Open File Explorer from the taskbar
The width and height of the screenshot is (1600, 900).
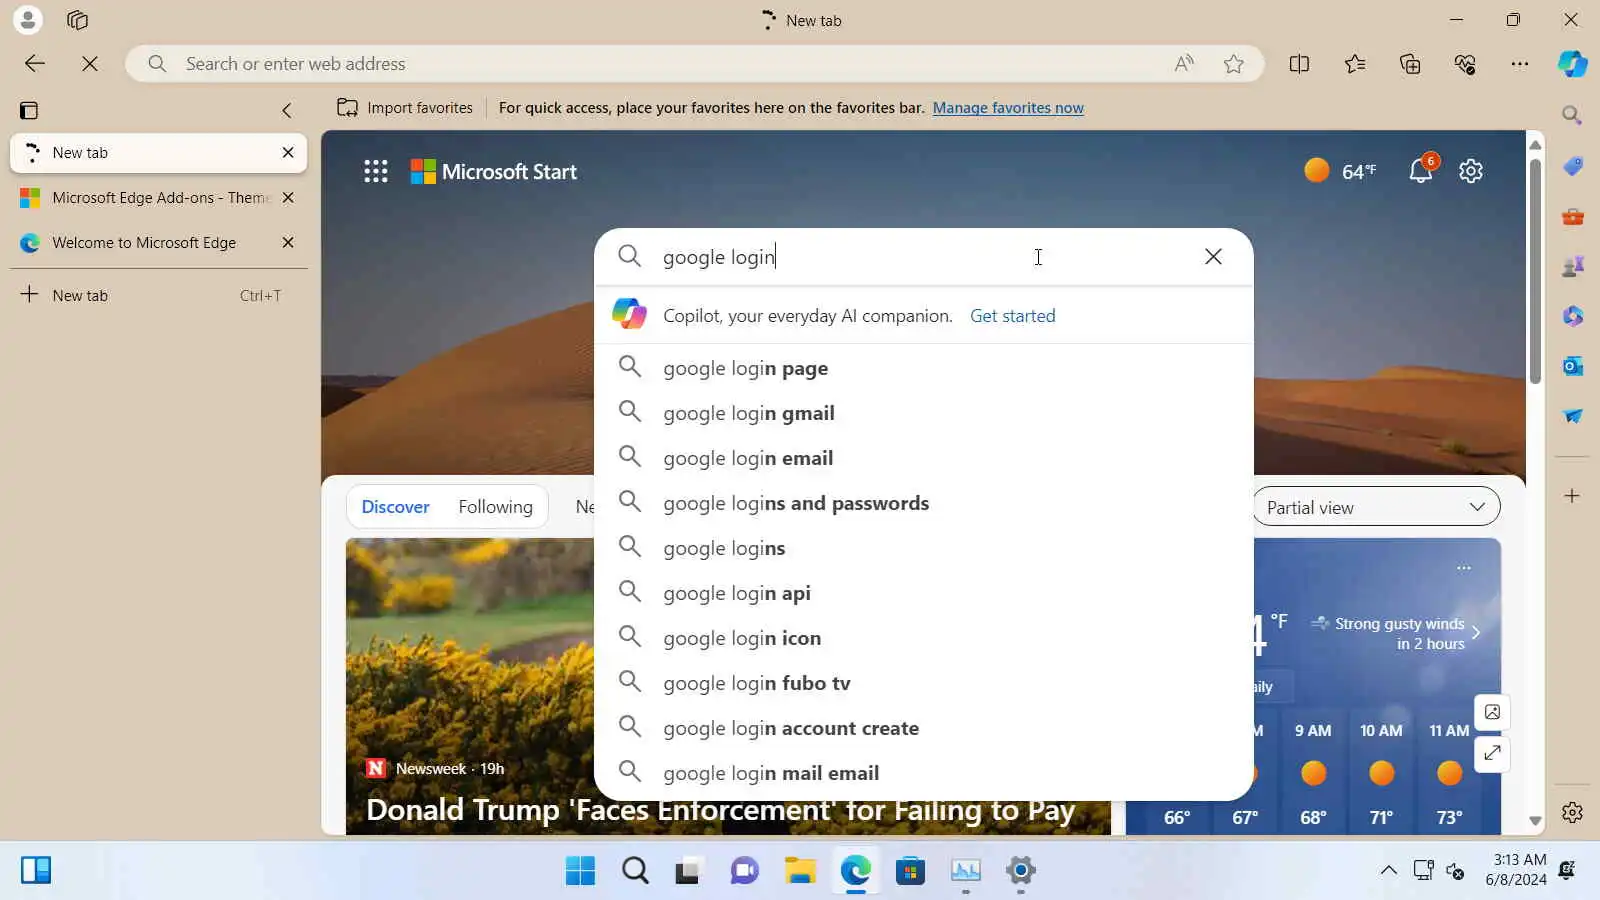(x=800, y=871)
